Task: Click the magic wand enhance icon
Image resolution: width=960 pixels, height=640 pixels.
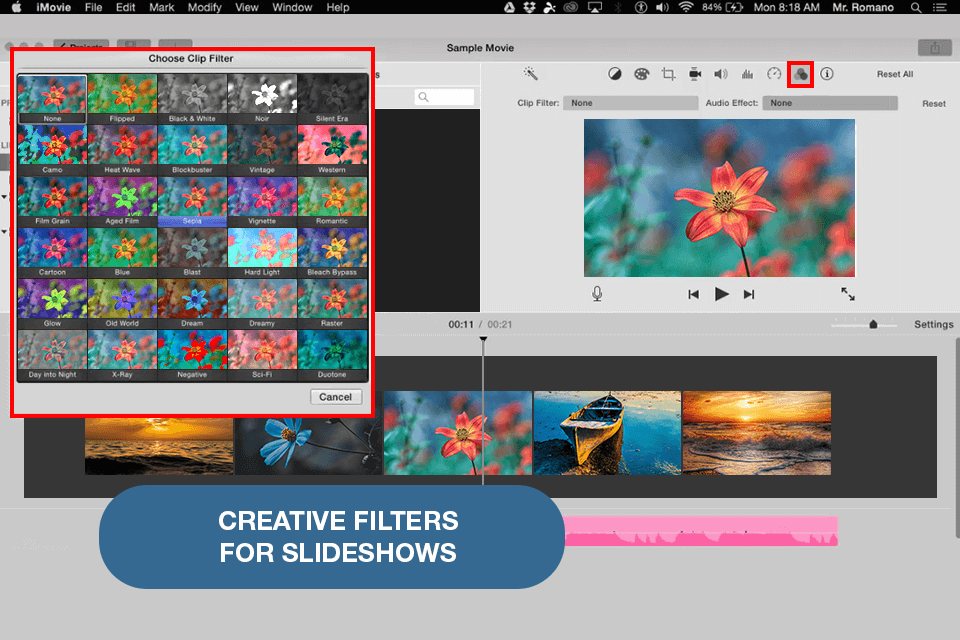Action: click(x=530, y=73)
